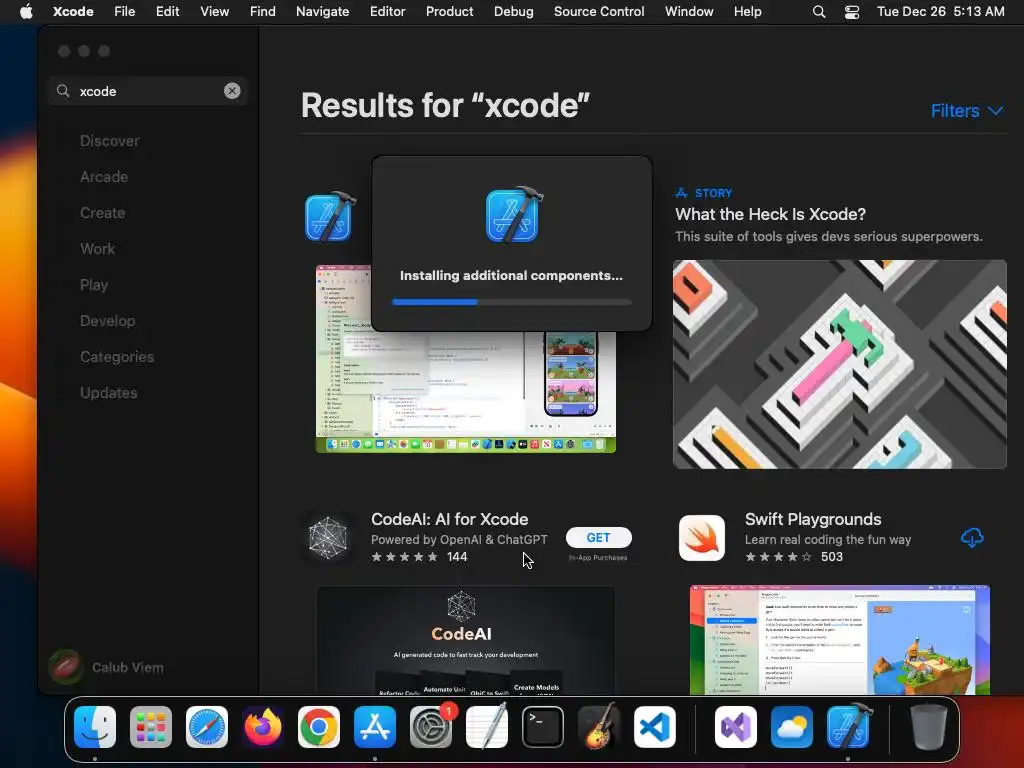This screenshot has height=768, width=1024.
Task: Open the Swift Playgrounds title
Action: [813, 519]
